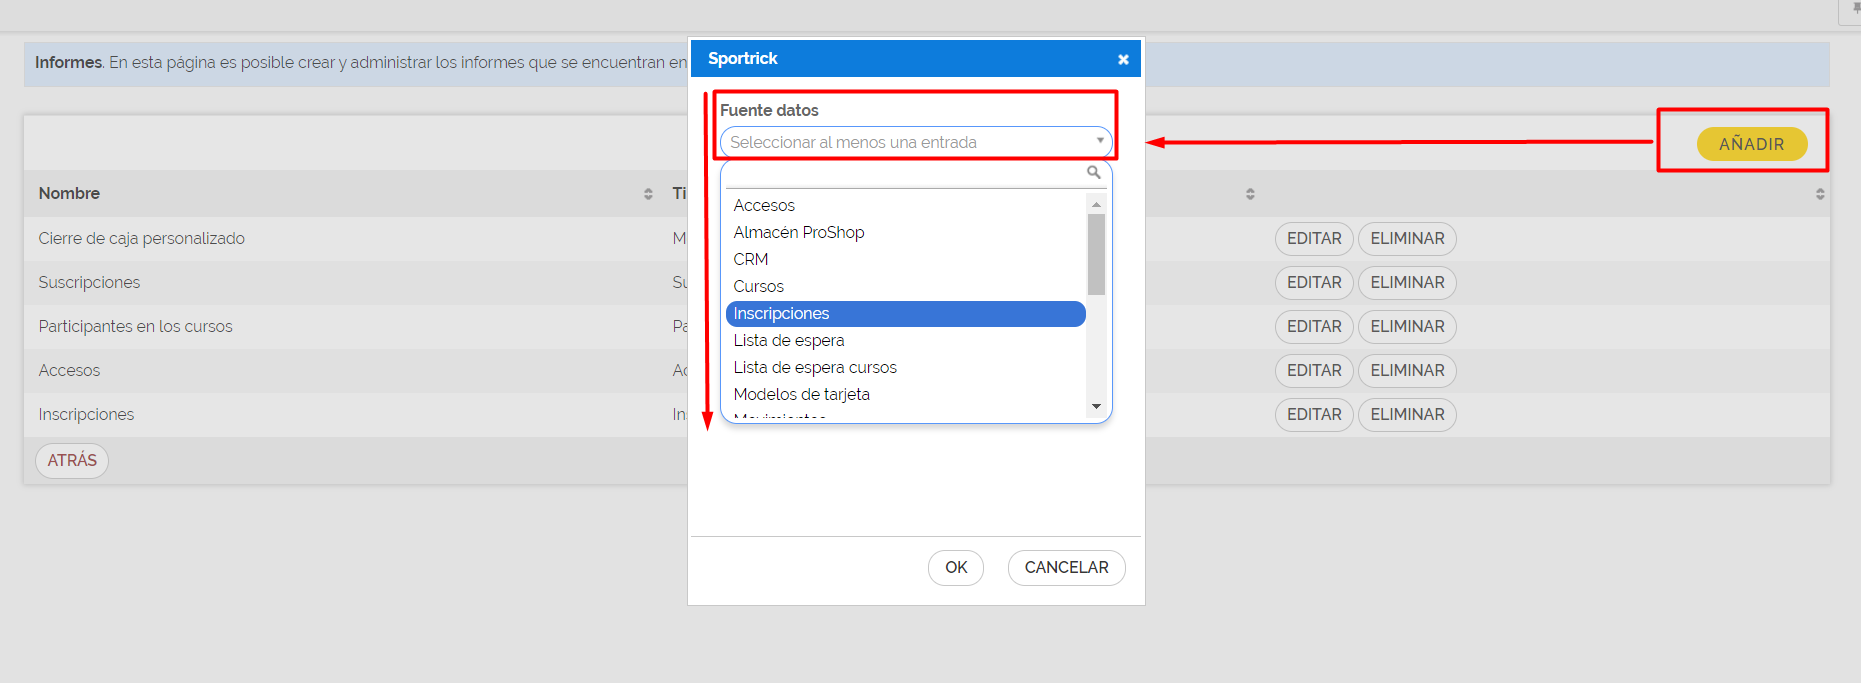Image resolution: width=1861 pixels, height=683 pixels.
Task: Click ELIMINAR for Inscripciones row
Action: point(1407,415)
